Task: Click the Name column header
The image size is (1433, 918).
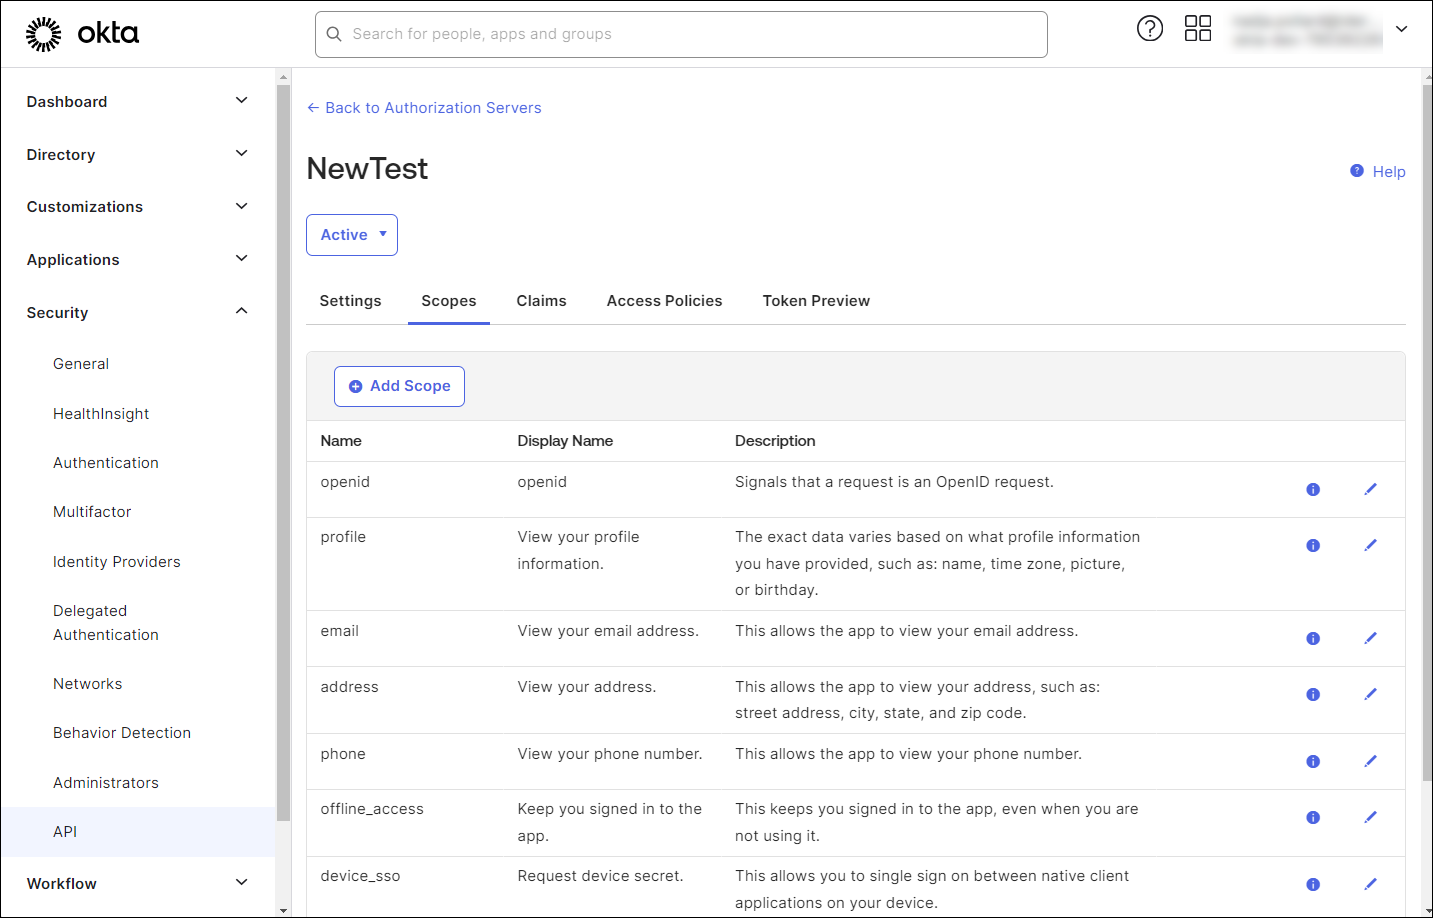Action: pos(341,441)
